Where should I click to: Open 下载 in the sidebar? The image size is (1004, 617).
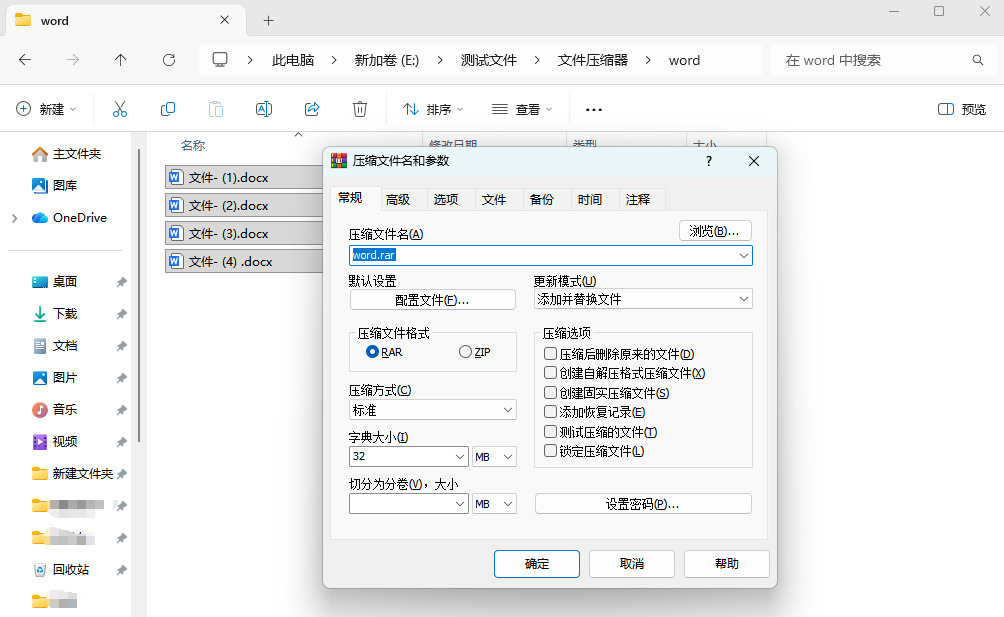click(55, 314)
